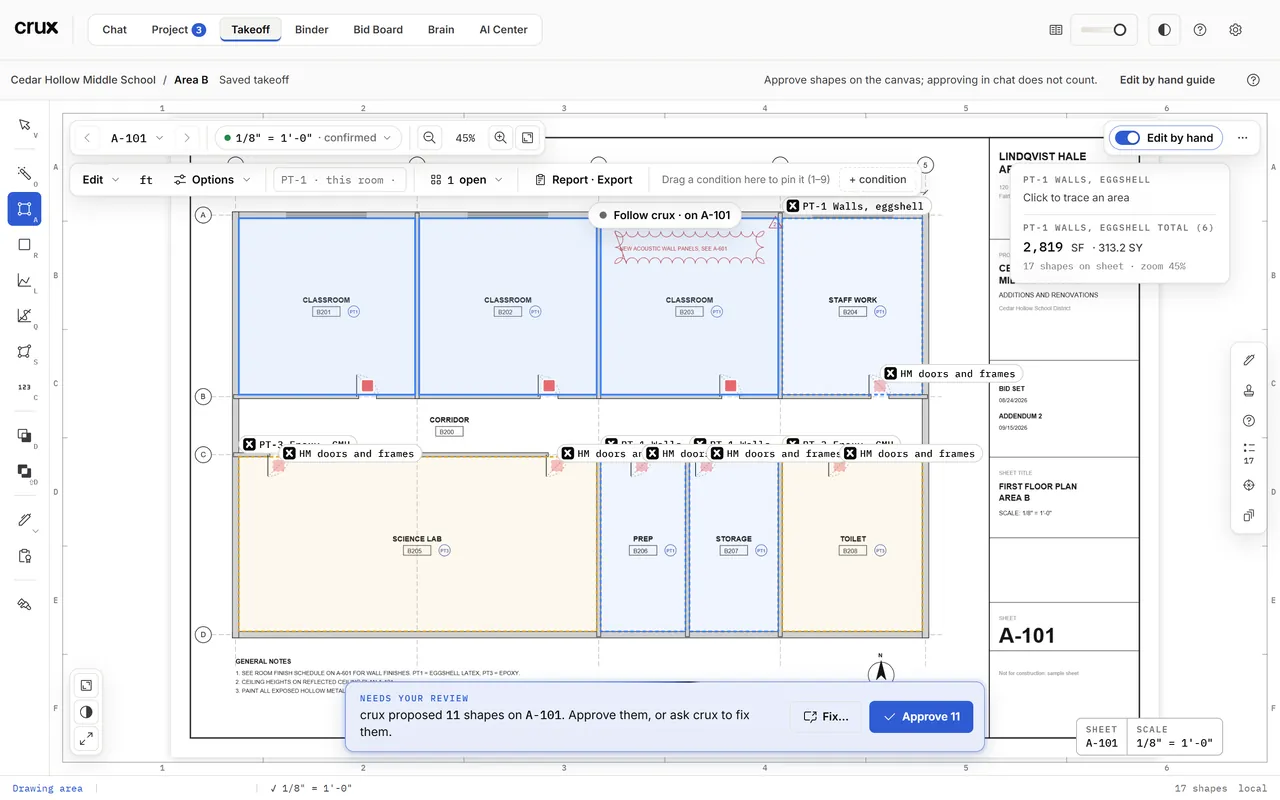This screenshot has width=1280, height=800.
Task: Switch to the Binder tab
Action: click(x=312, y=30)
